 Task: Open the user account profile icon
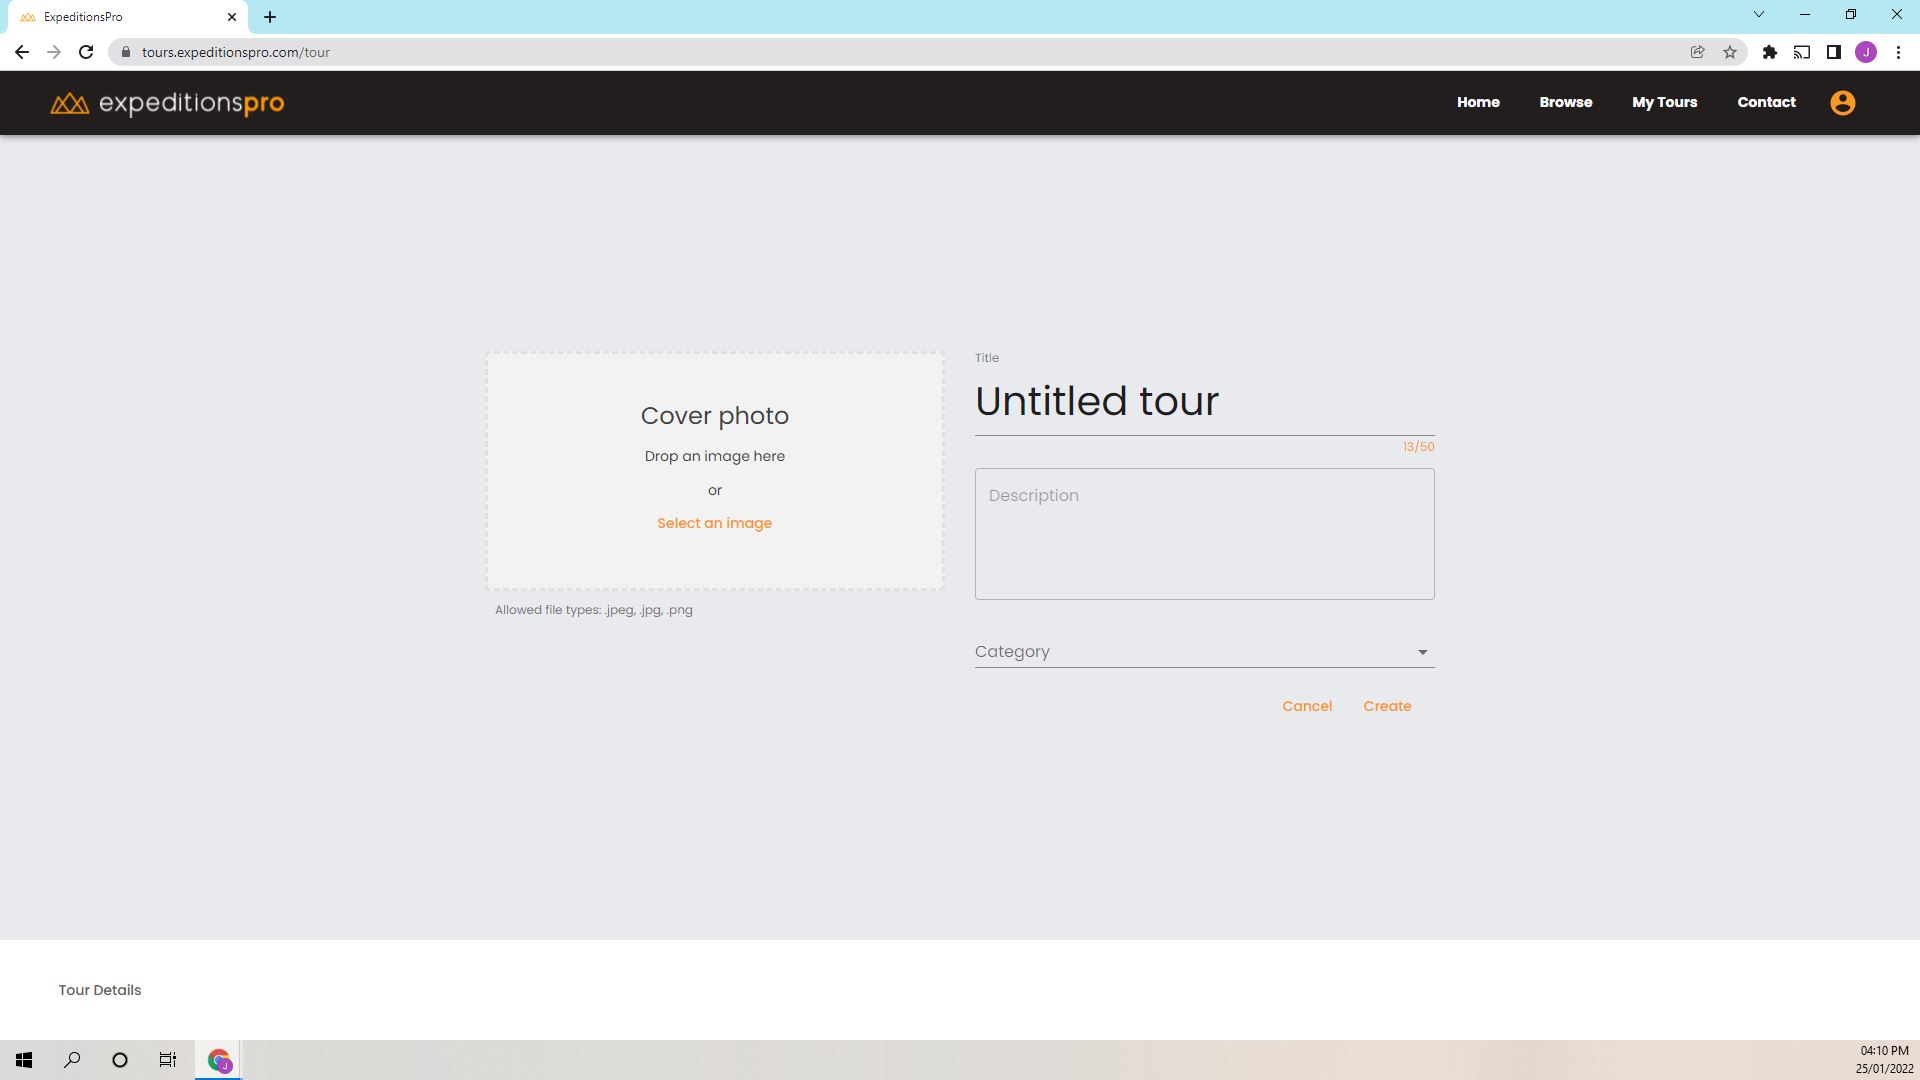[x=1842, y=103]
